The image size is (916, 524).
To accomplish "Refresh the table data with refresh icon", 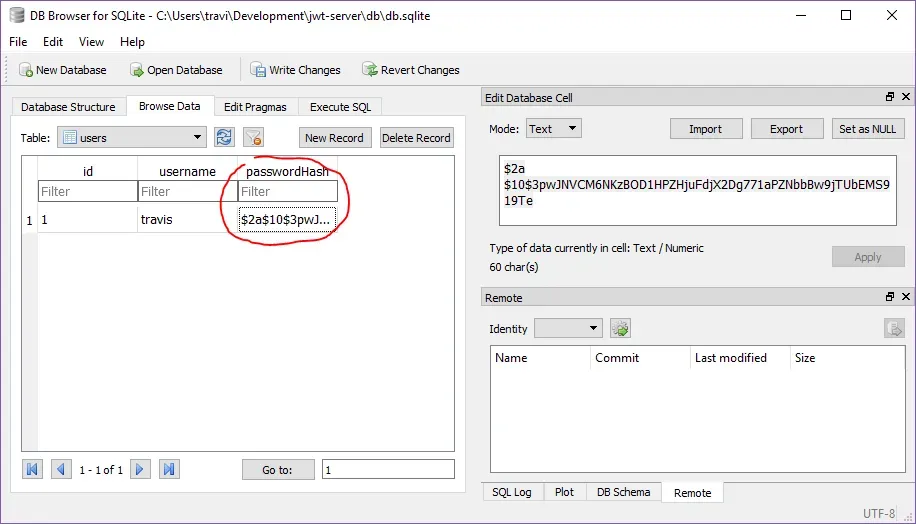I will tap(225, 138).
